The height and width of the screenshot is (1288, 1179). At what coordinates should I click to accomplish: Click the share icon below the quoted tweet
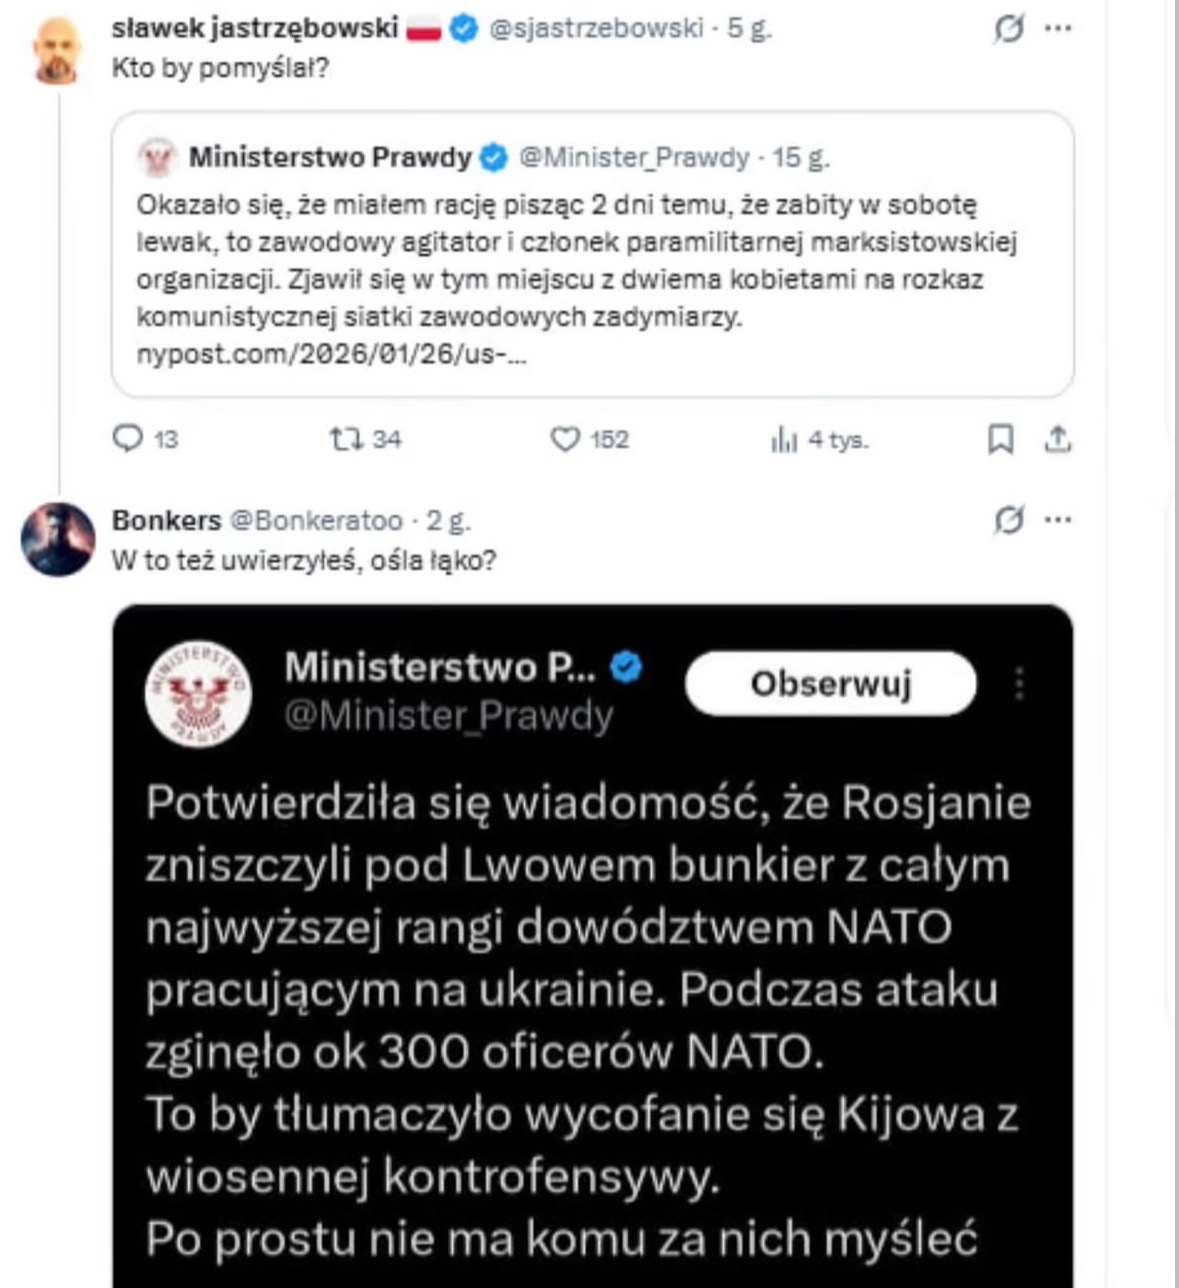1056,439
